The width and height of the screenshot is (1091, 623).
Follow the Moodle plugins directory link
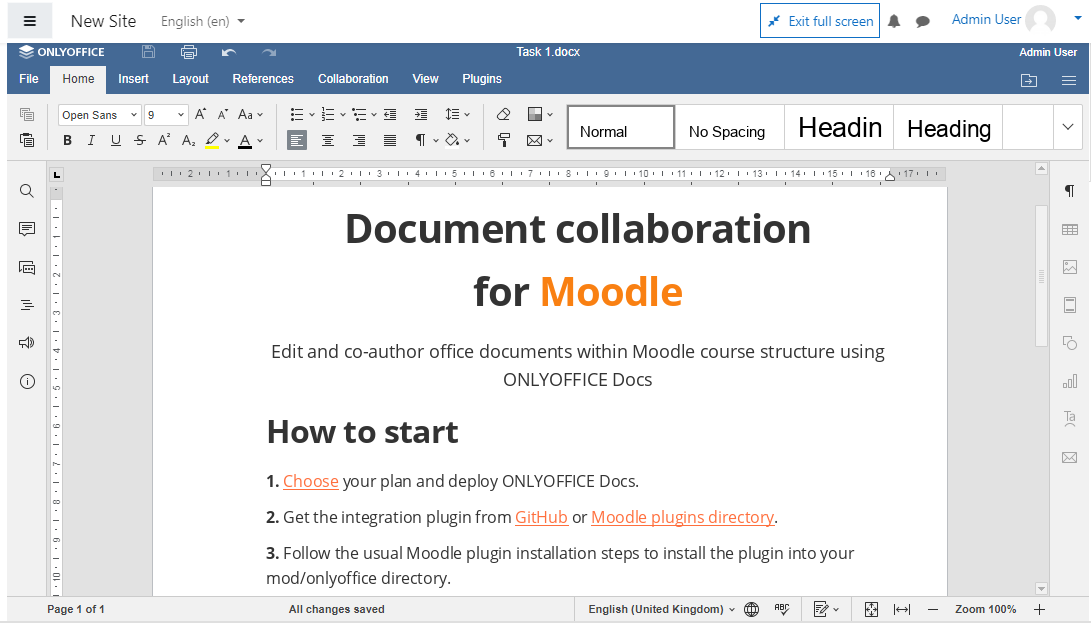pyautogui.click(x=682, y=517)
